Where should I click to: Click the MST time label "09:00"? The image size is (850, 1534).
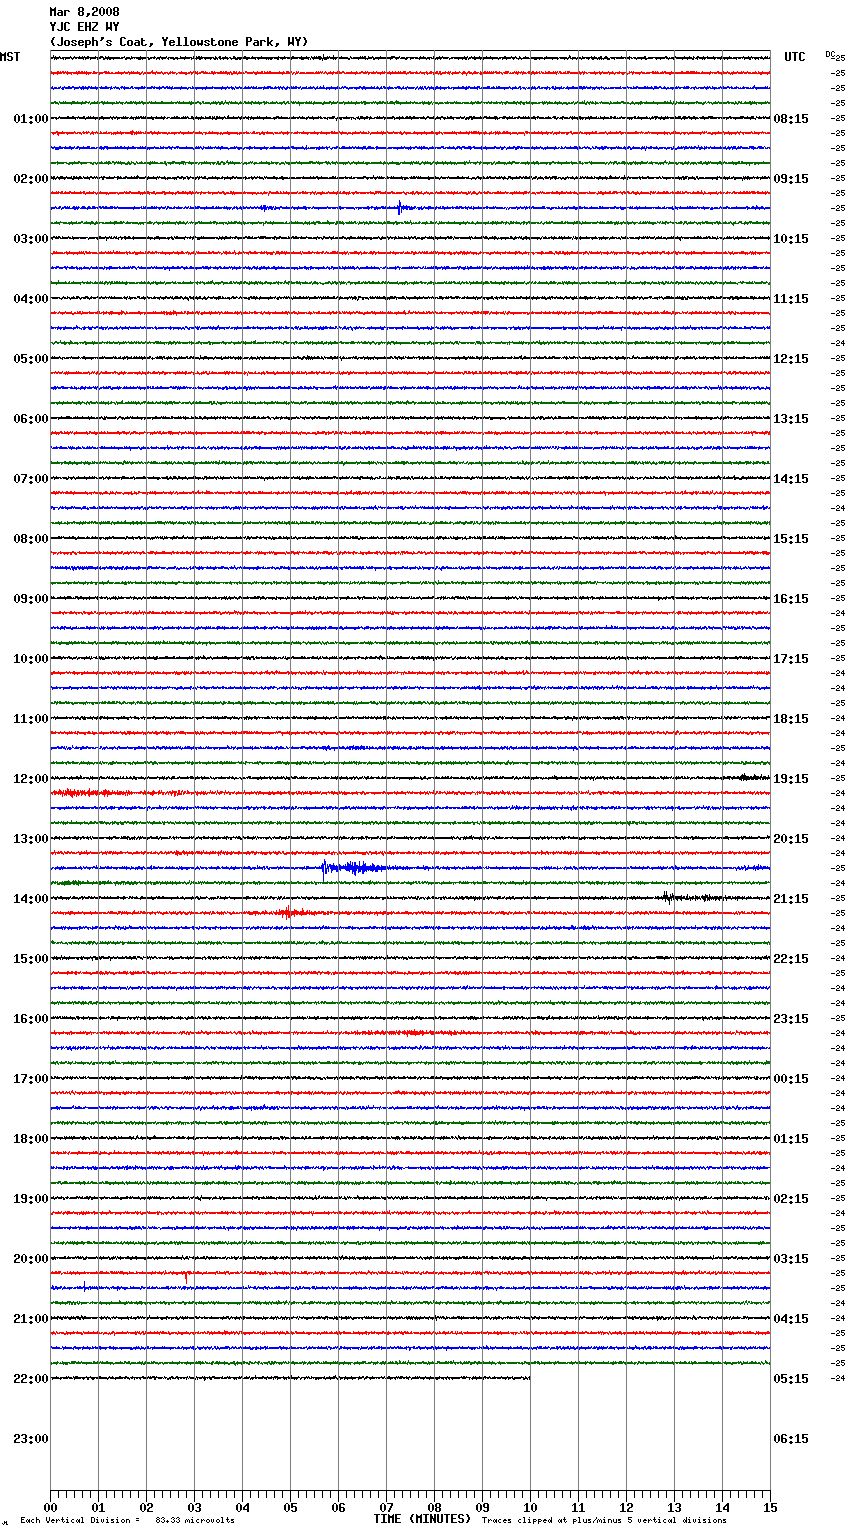pyautogui.click(x=30, y=599)
